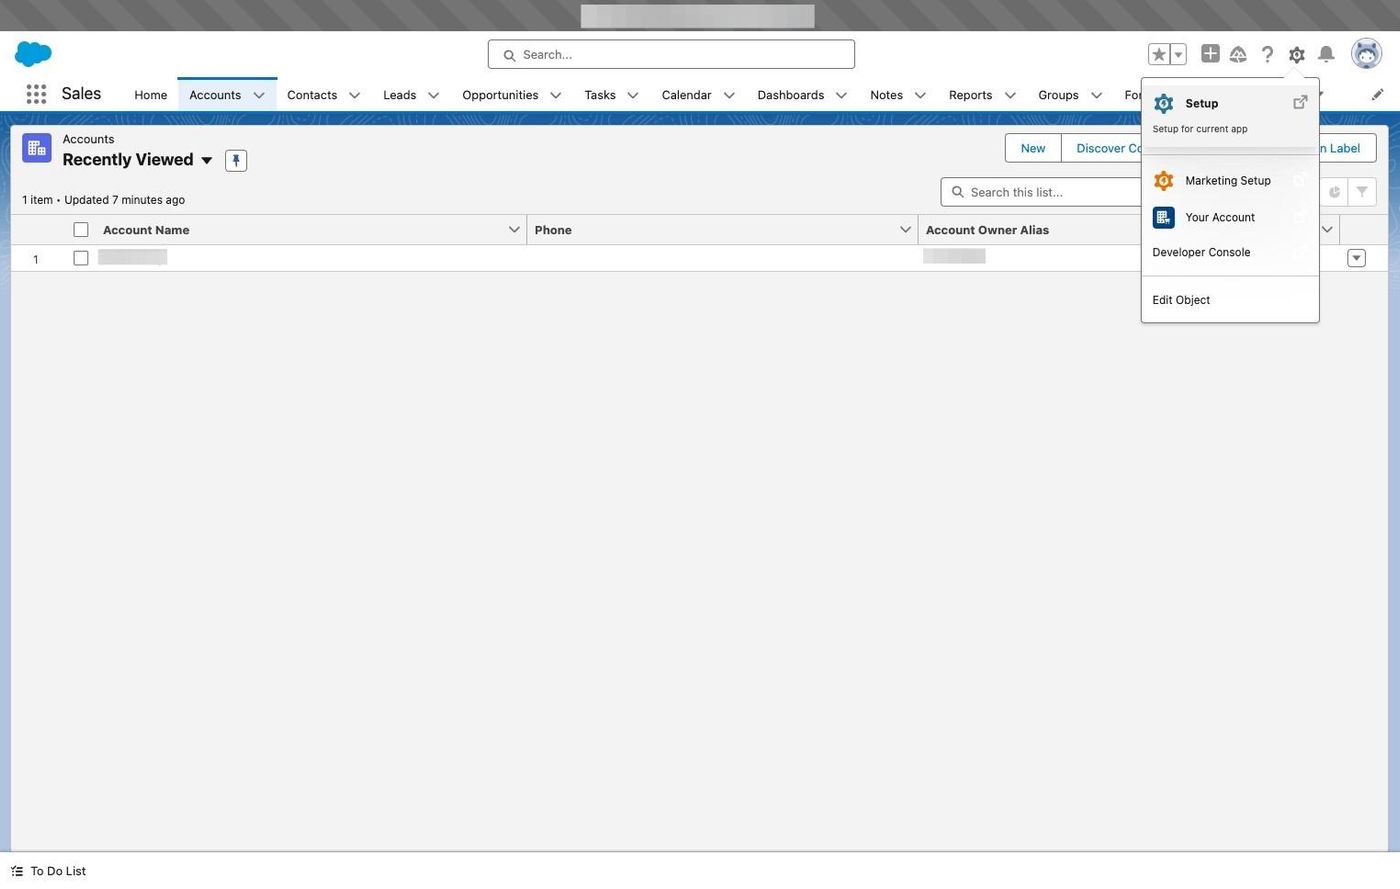Open the Trailhead guidance icon
Viewport: 1400px width, 889px height.
[1238, 54]
